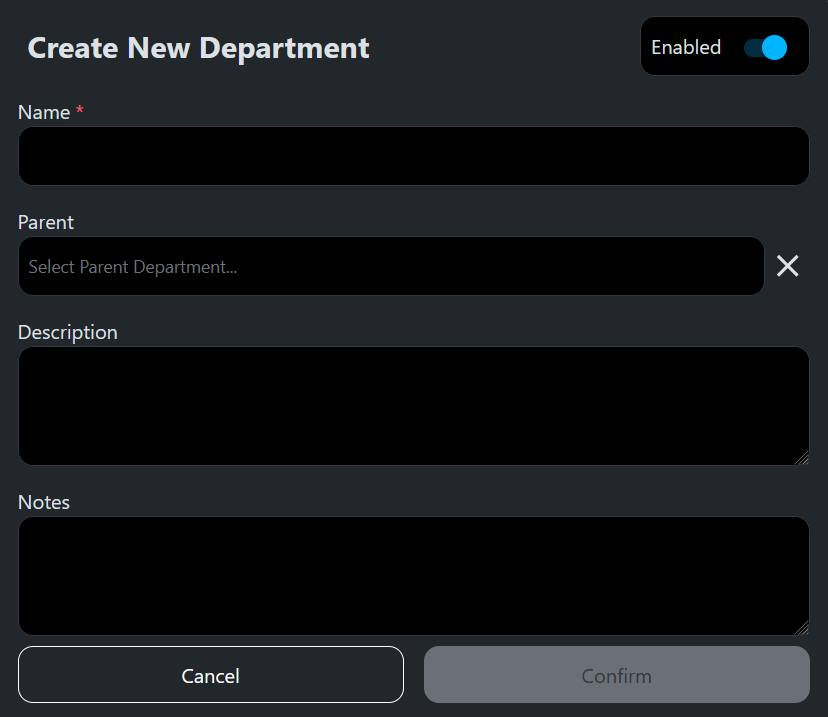The height and width of the screenshot is (717, 828).
Task: Click the Parent Department placeholder text
Action: 131,266
